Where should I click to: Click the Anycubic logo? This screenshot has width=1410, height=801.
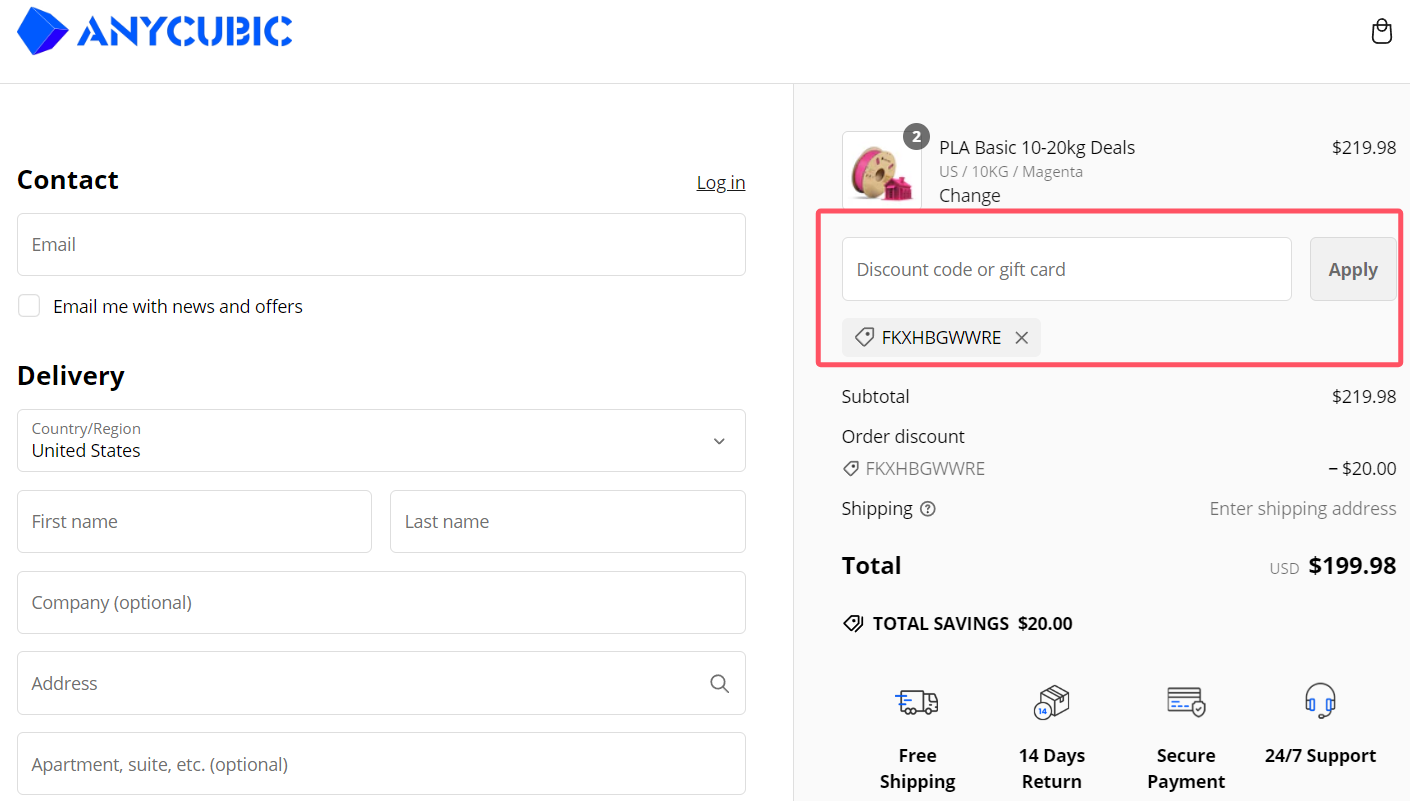tap(155, 31)
